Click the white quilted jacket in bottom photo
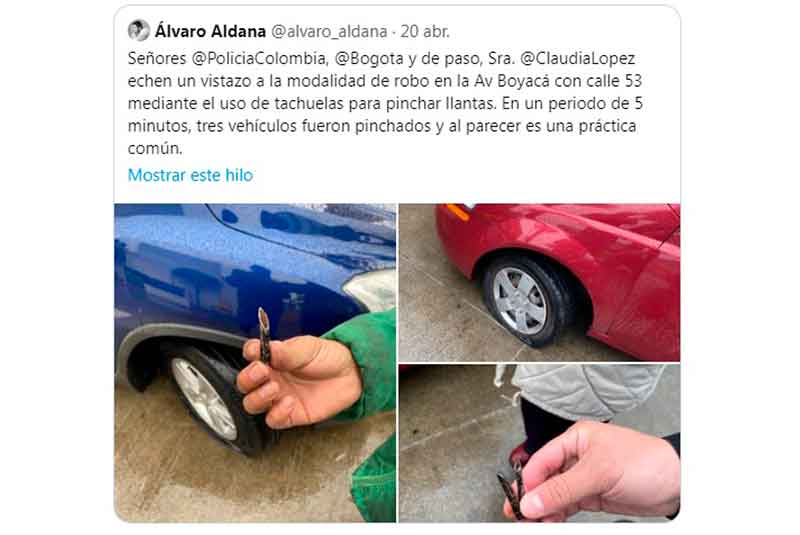The image size is (800, 535). tap(587, 390)
